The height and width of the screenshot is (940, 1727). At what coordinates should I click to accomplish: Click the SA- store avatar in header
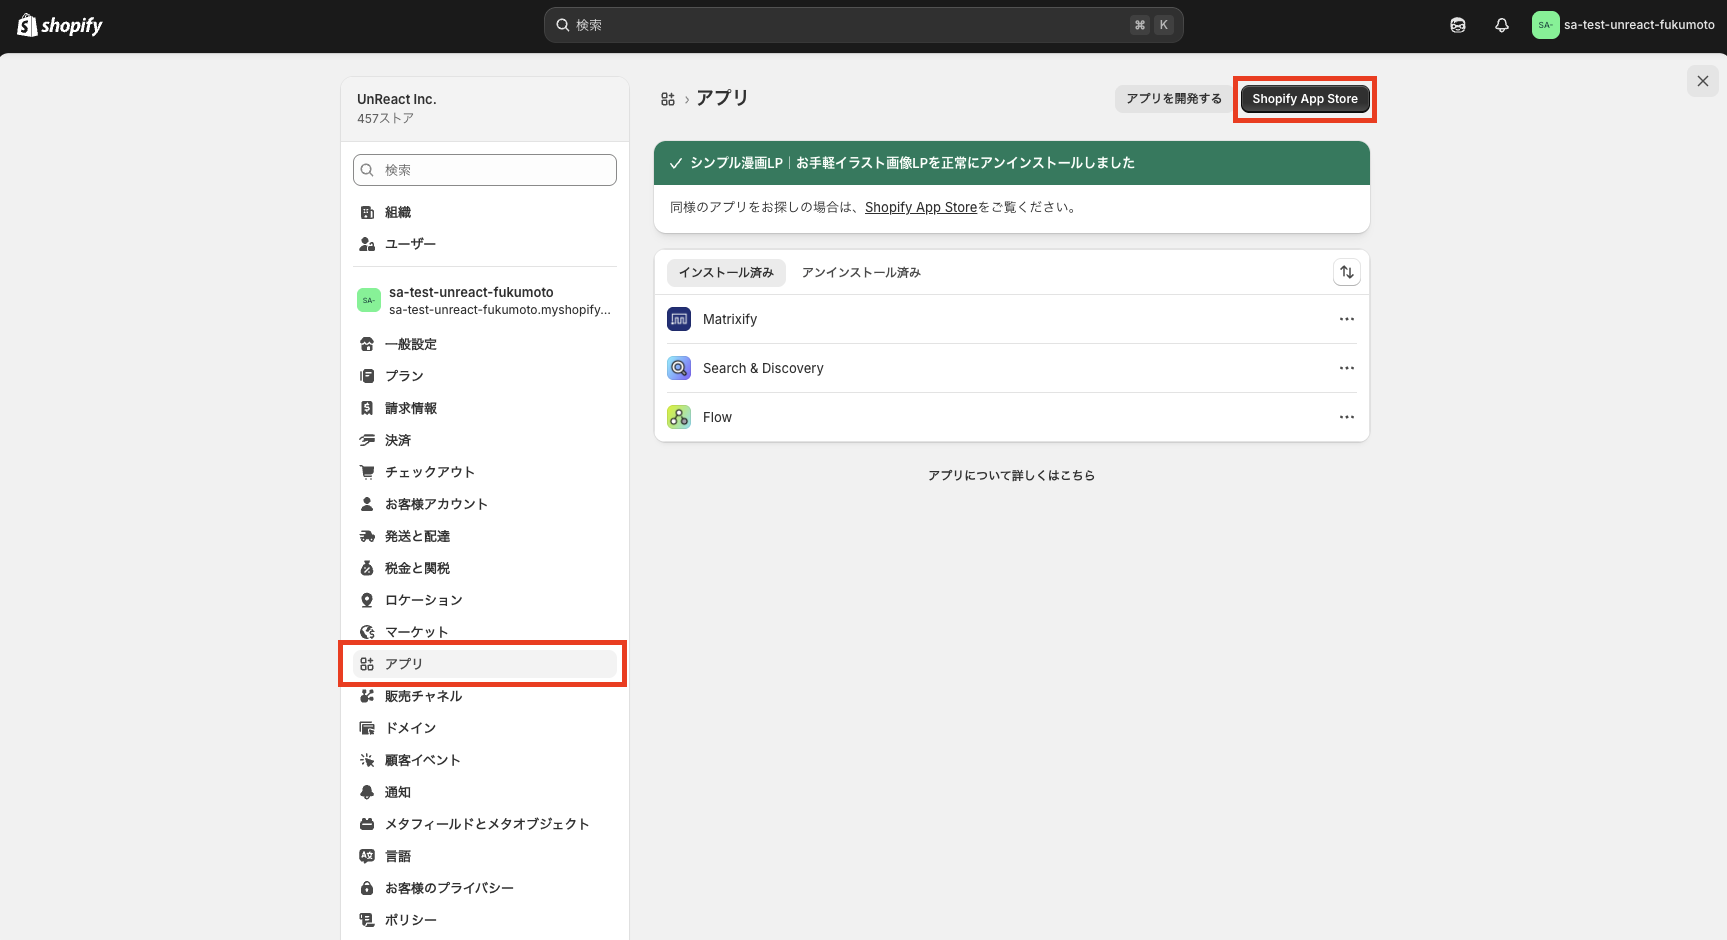tap(1545, 25)
